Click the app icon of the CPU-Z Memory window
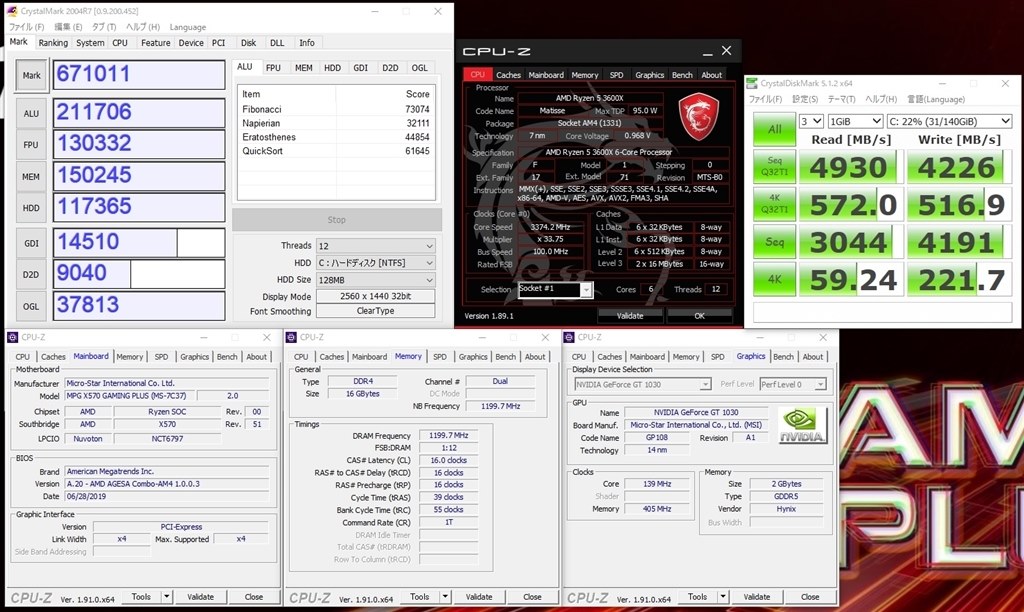 [291, 337]
